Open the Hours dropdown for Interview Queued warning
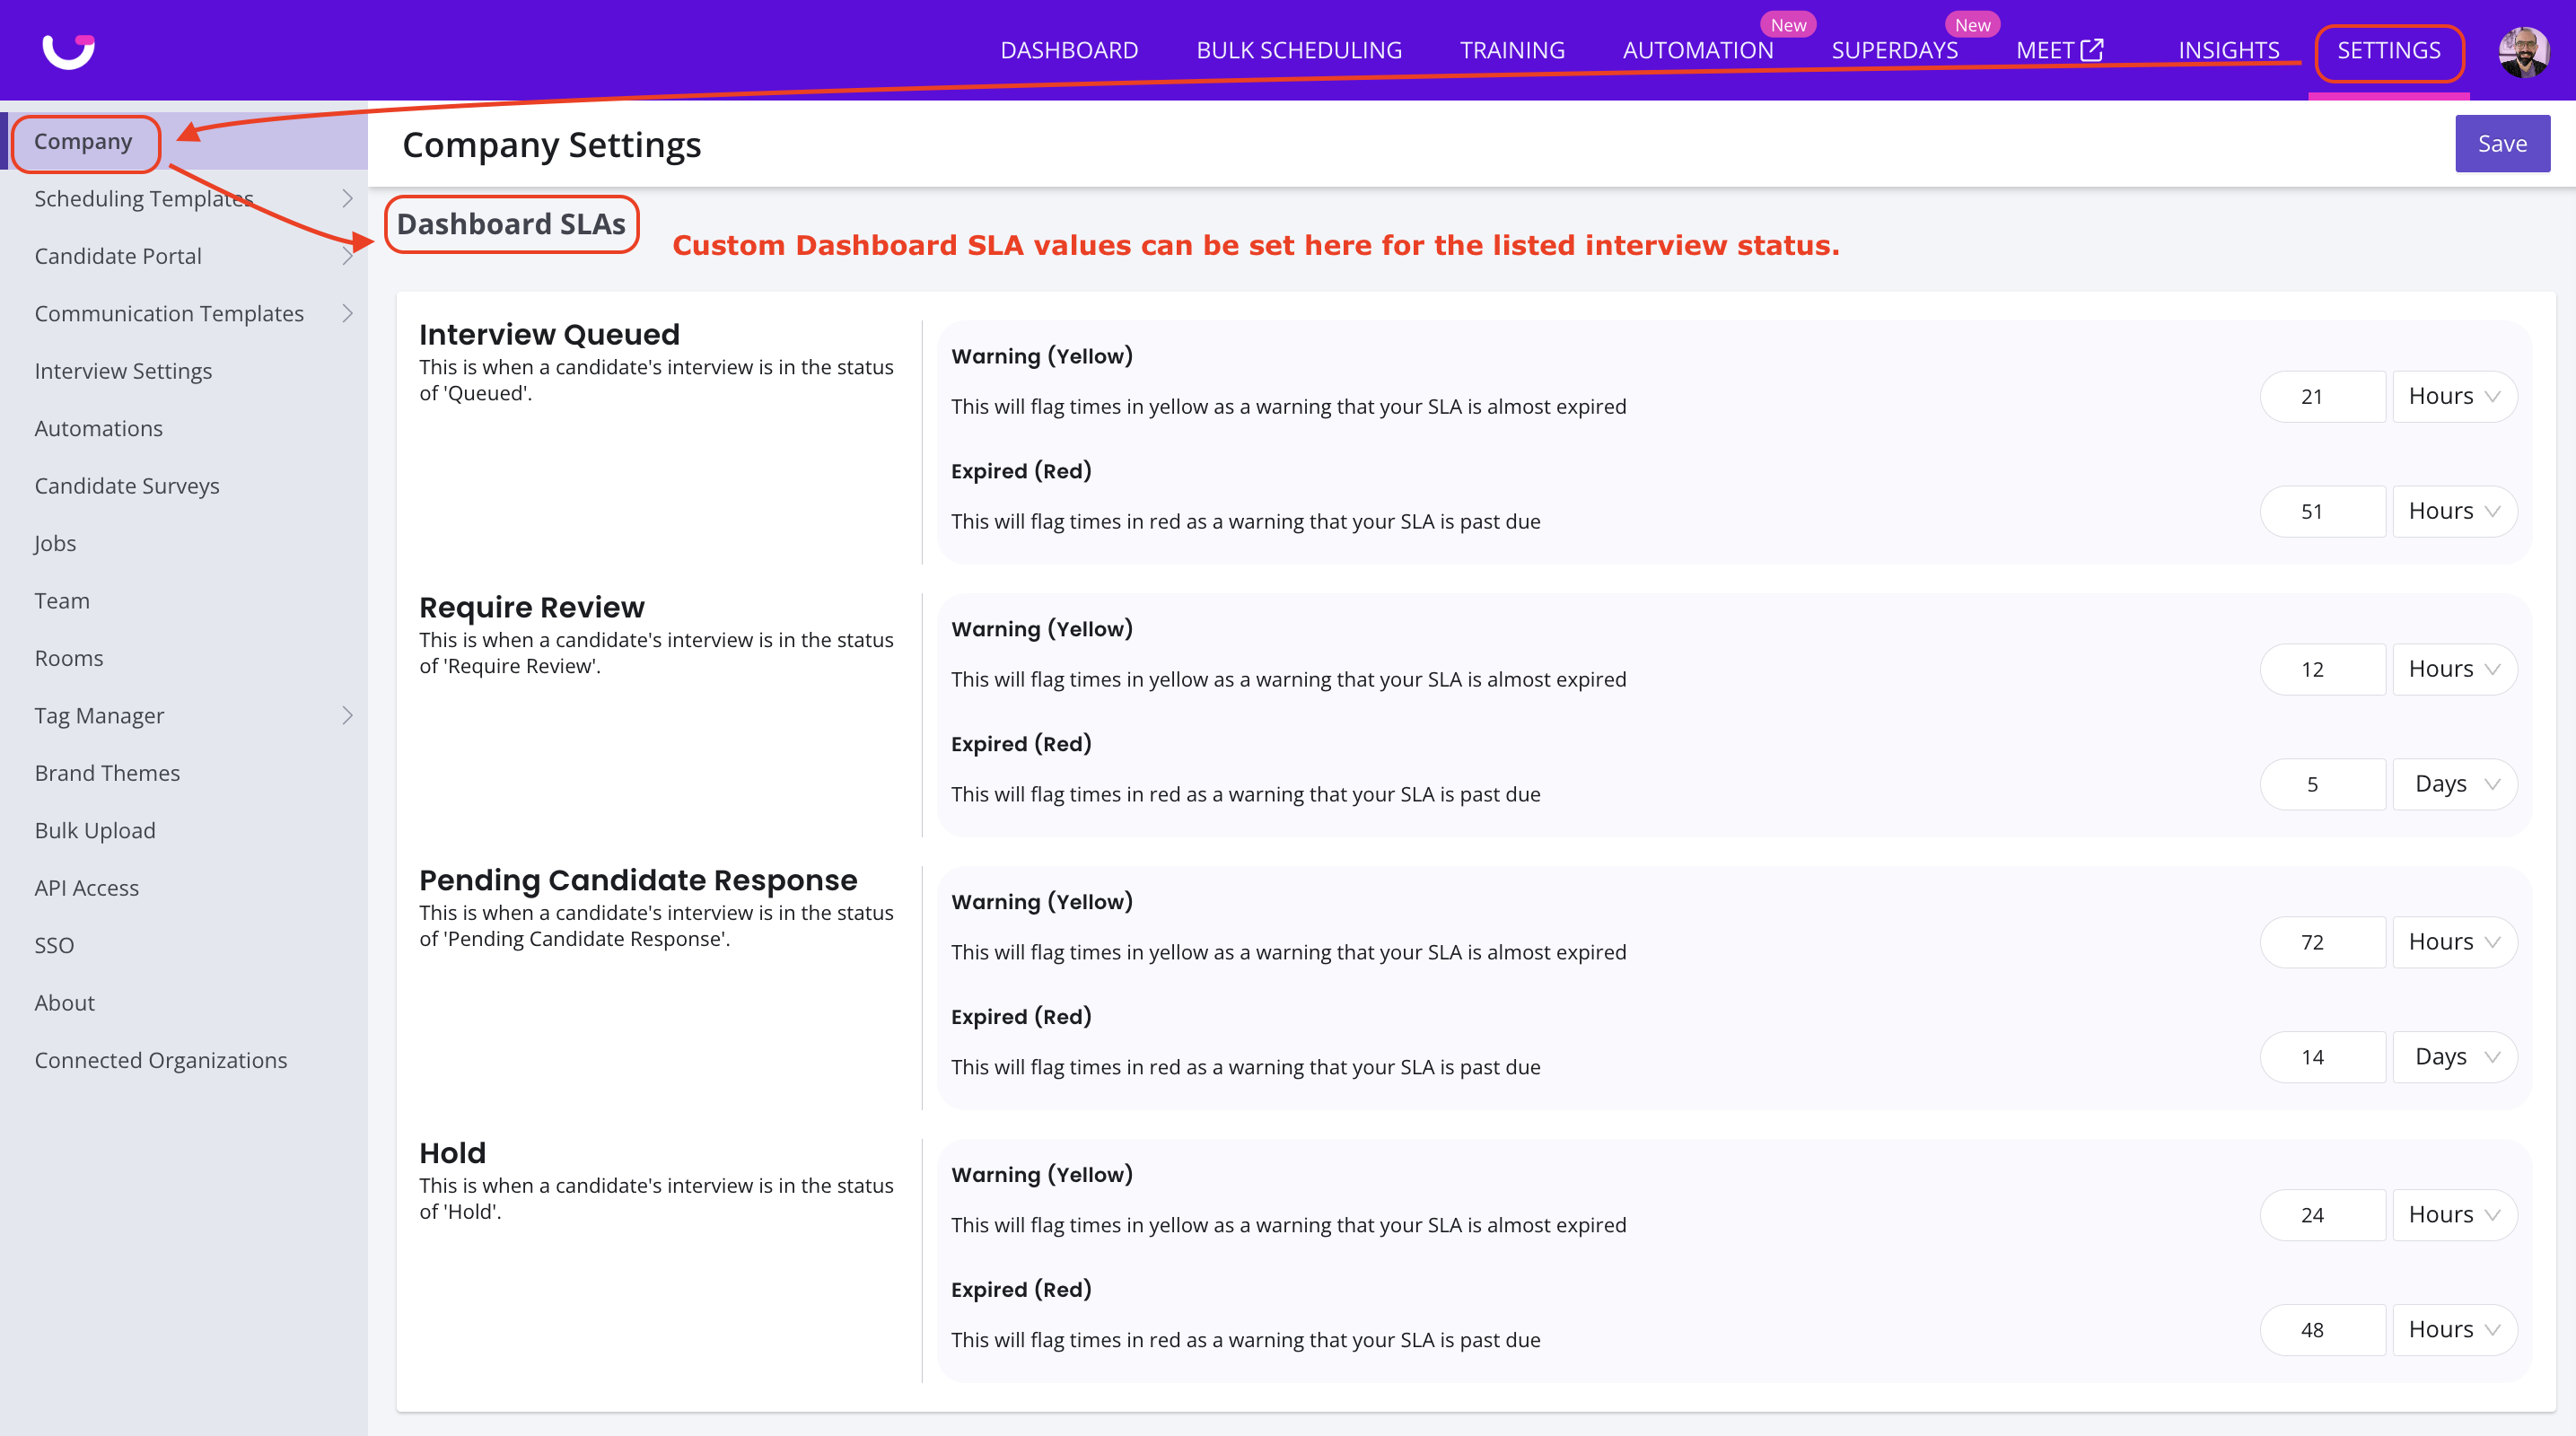 click(x=2454, y=396)
